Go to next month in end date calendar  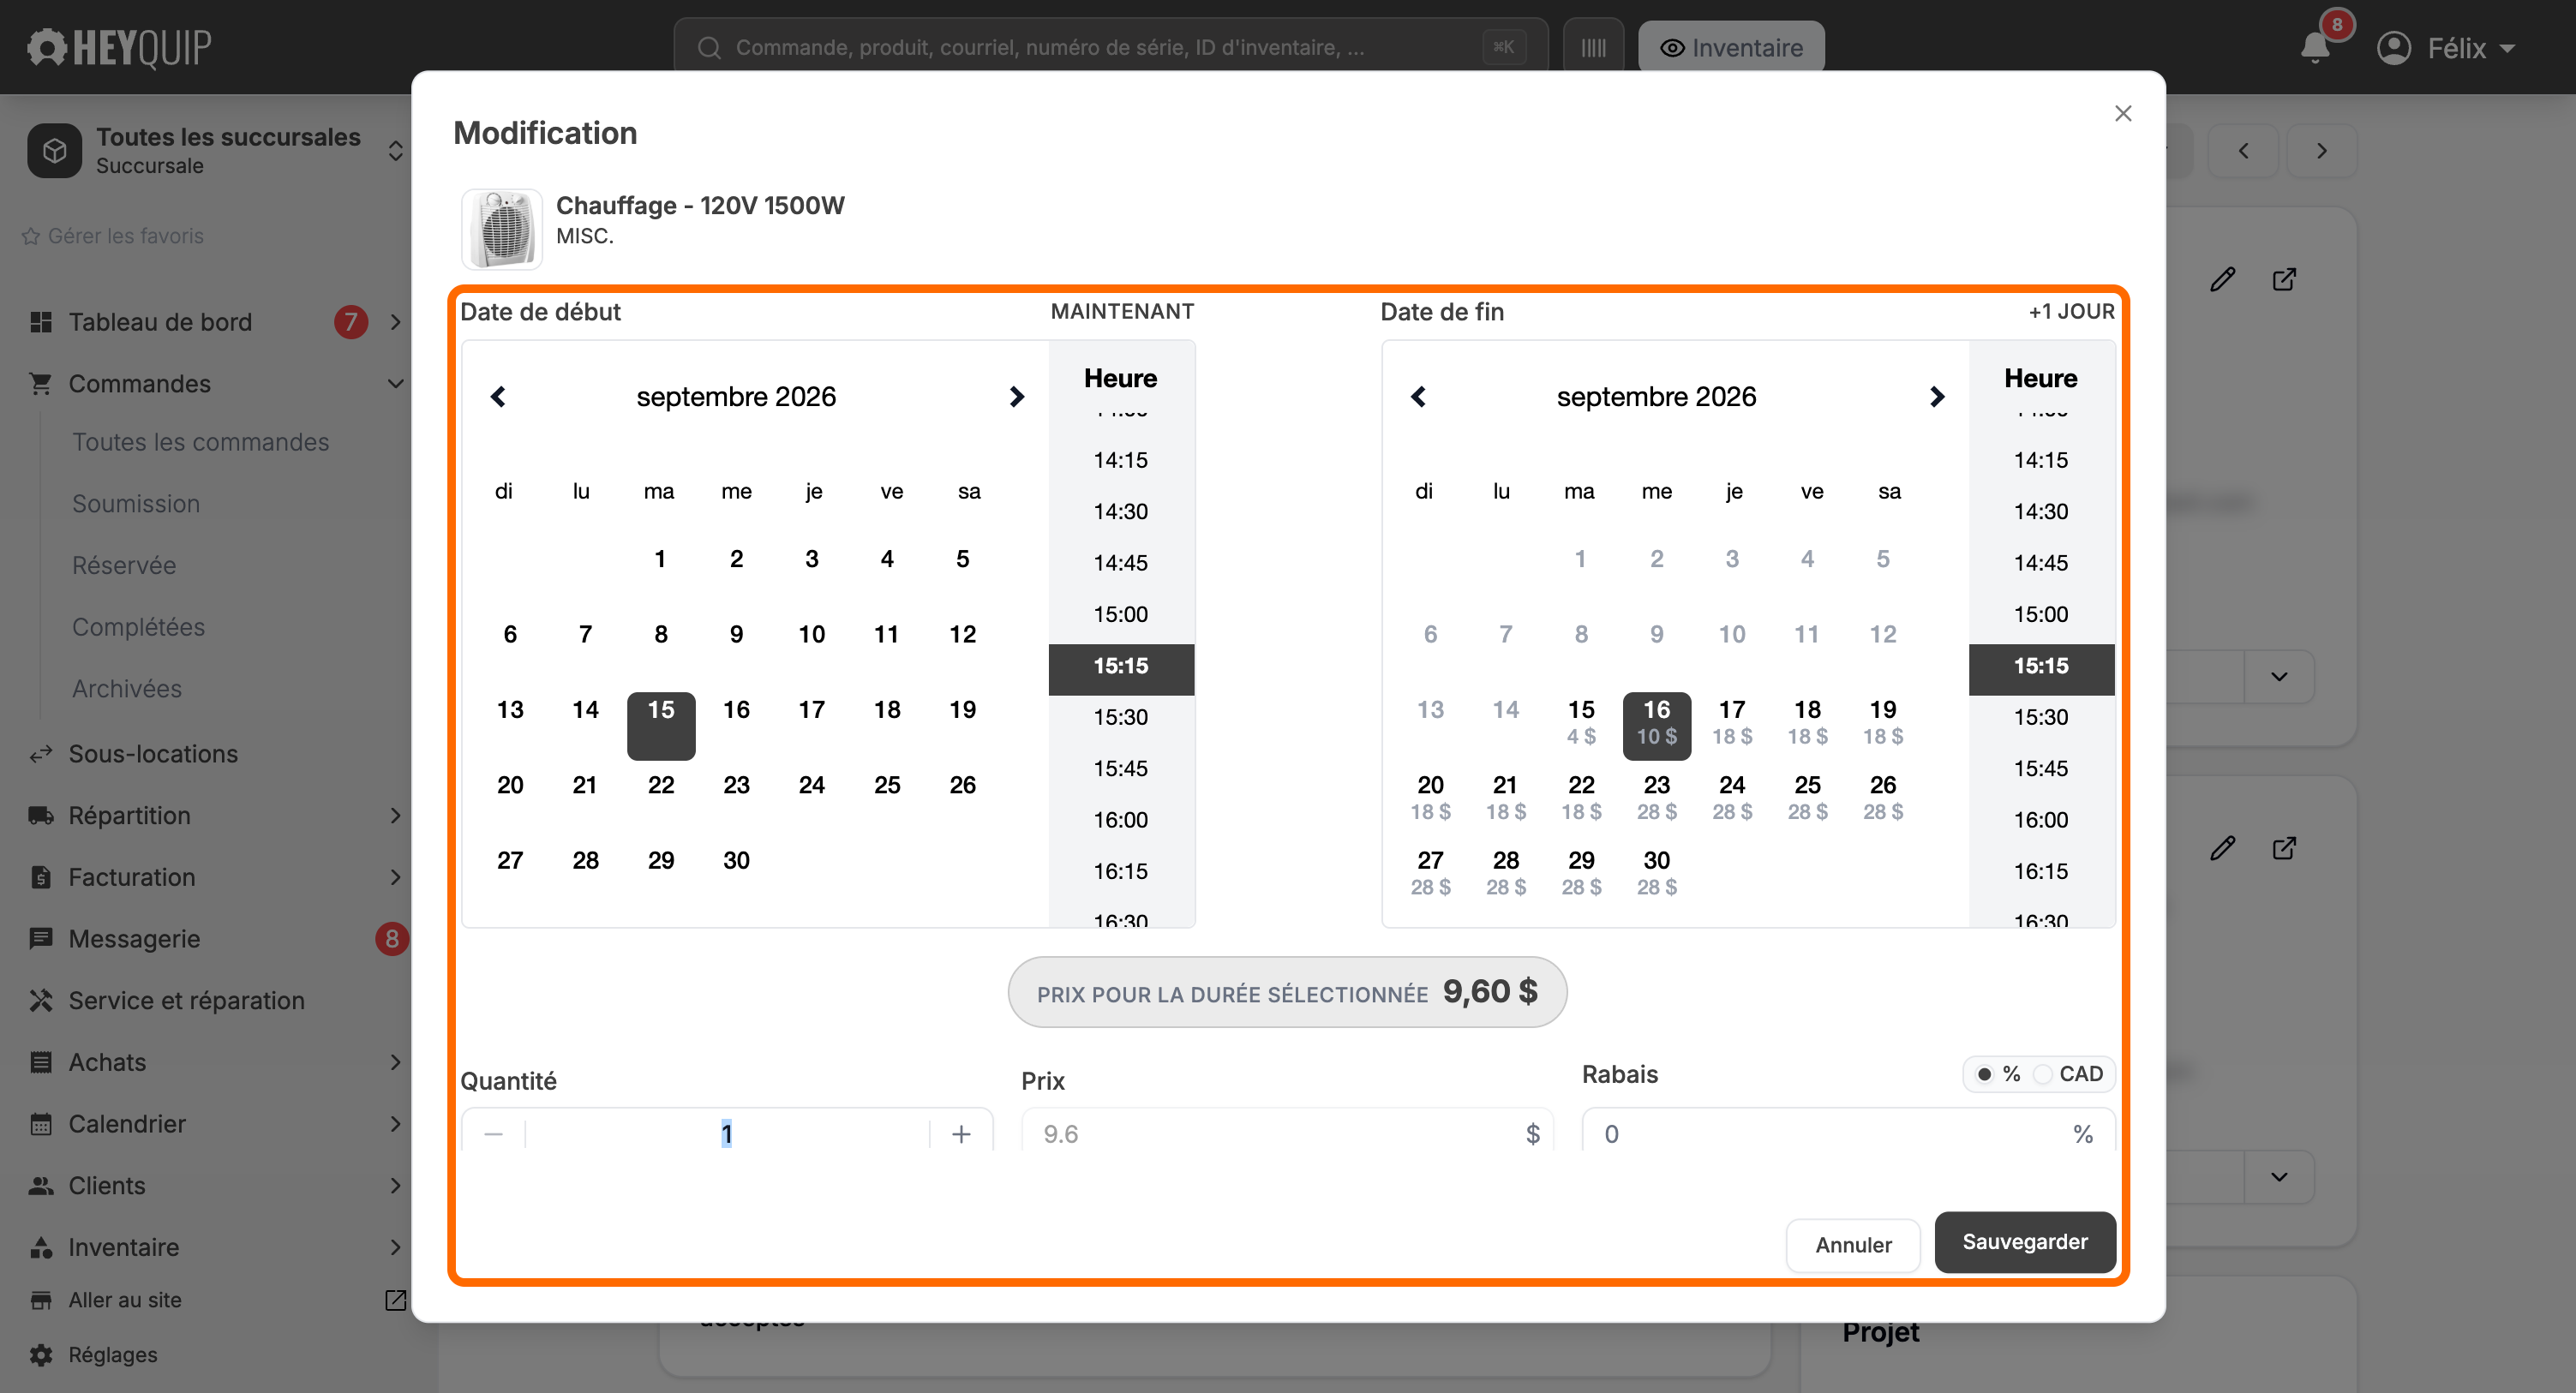click(x=1936, y=397)
